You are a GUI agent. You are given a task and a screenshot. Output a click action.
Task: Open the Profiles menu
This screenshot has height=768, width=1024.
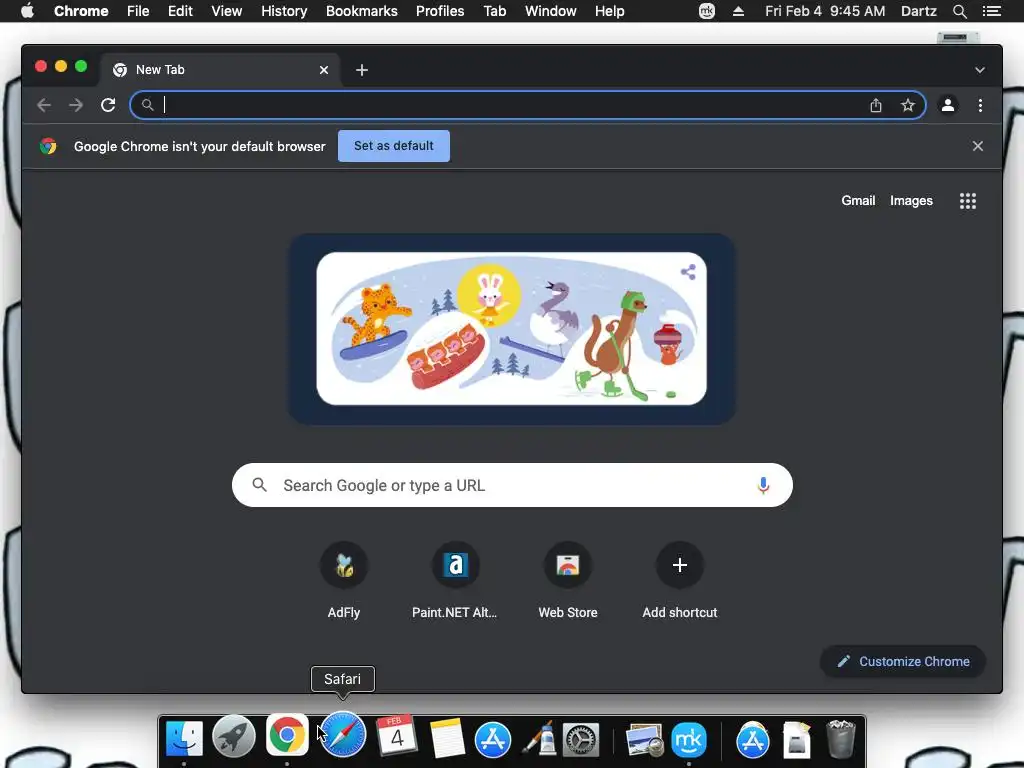(x=440, y=11)
